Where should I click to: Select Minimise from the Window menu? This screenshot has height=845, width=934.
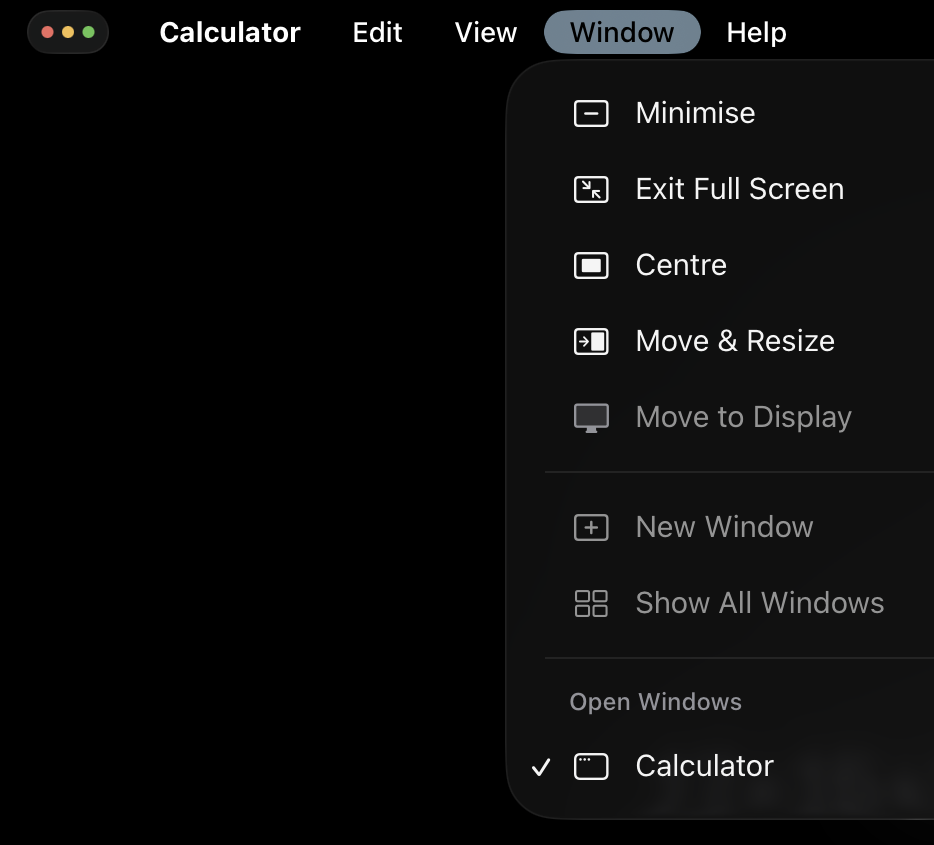point(695,113)
